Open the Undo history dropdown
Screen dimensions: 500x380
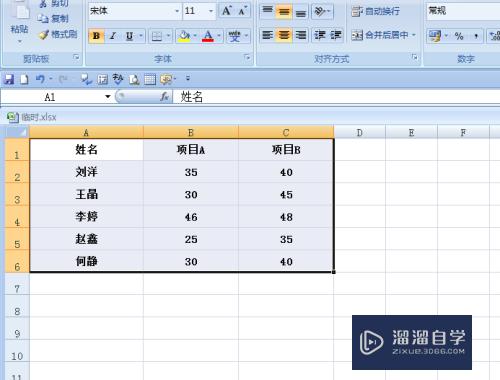tap(51, 79)
